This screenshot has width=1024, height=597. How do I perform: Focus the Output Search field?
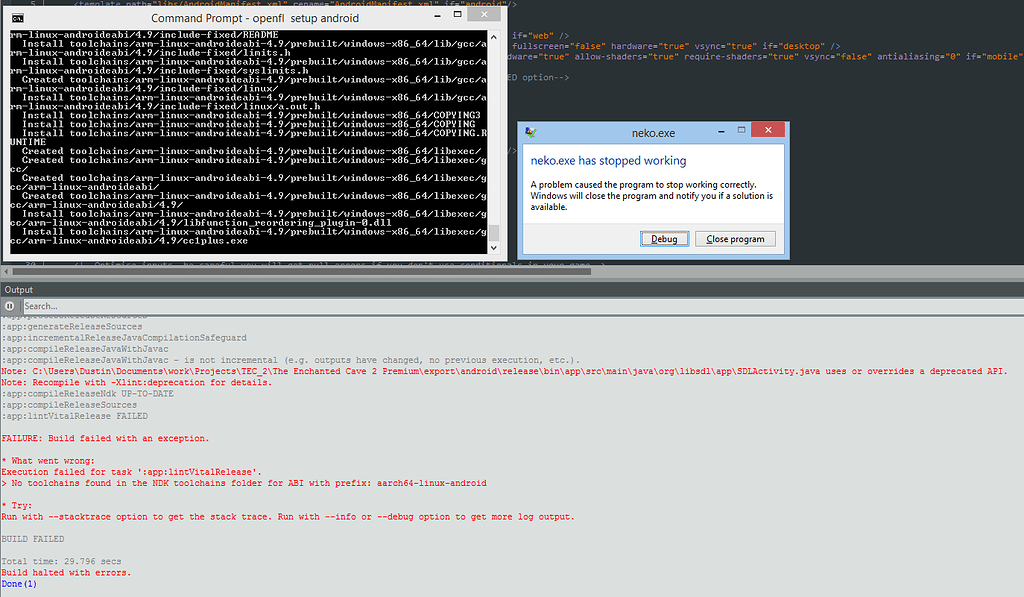pos(522,306)
